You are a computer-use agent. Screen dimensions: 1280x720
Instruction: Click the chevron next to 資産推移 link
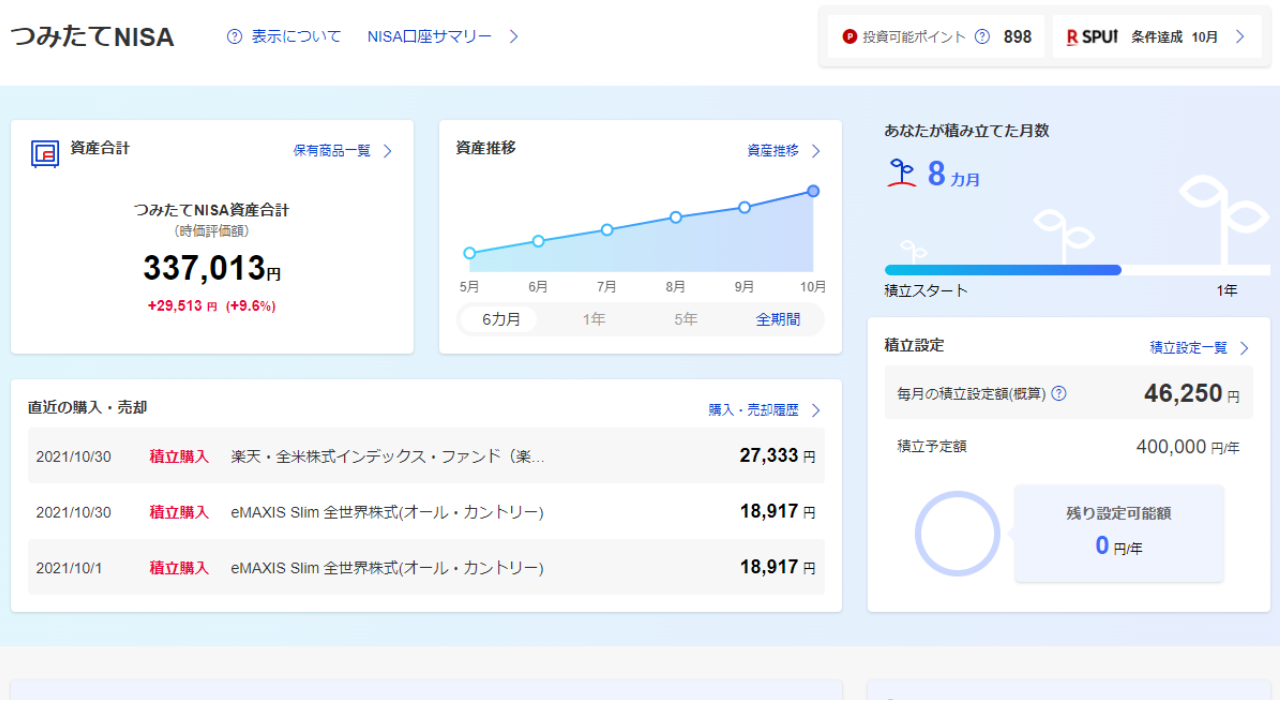tap(815, 151)
